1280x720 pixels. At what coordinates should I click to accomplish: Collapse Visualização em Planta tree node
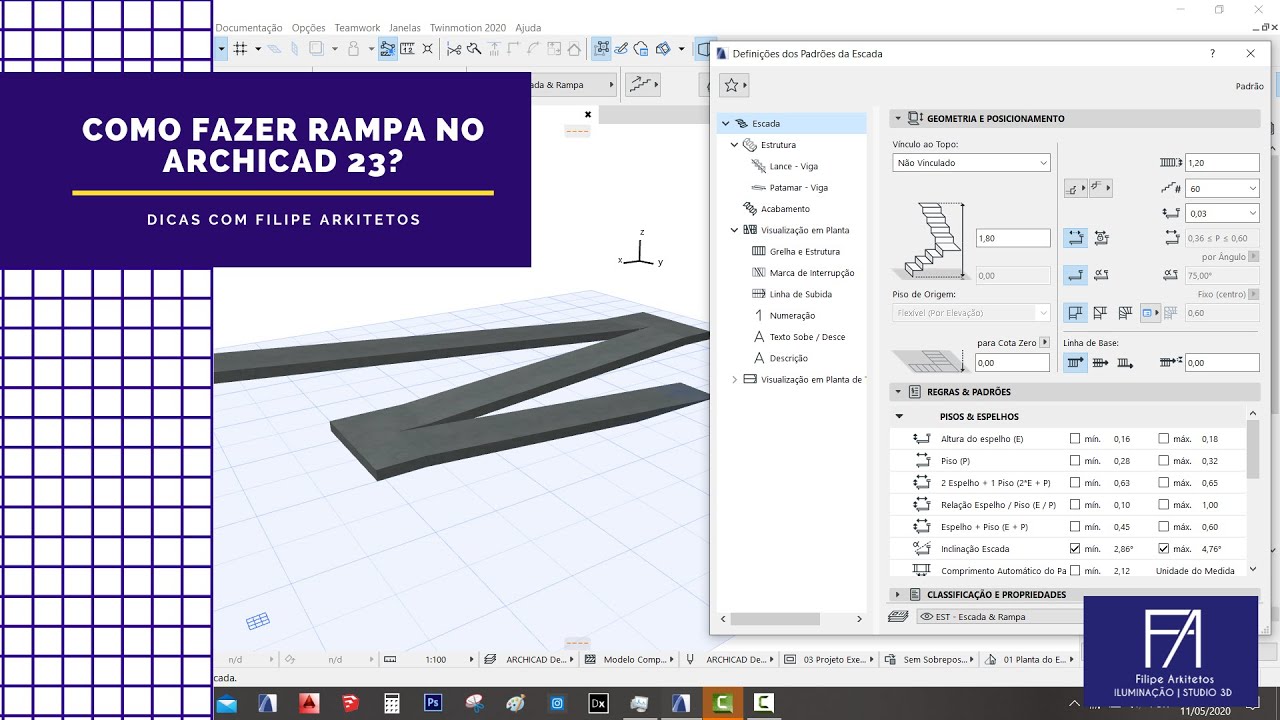(735, 230)
